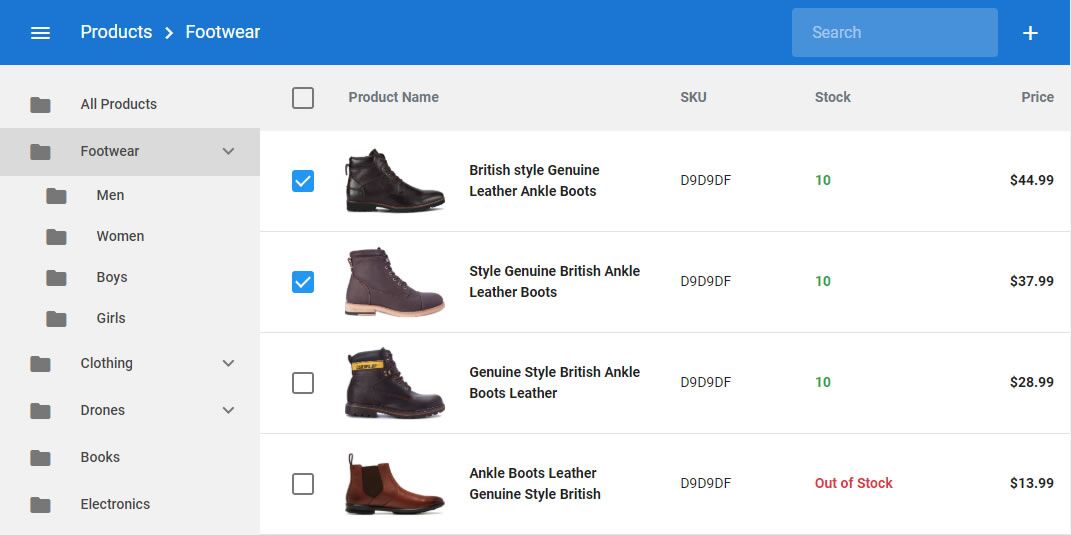
Task: Toggle the select-all checkbox in header
Action: [303, 98]
